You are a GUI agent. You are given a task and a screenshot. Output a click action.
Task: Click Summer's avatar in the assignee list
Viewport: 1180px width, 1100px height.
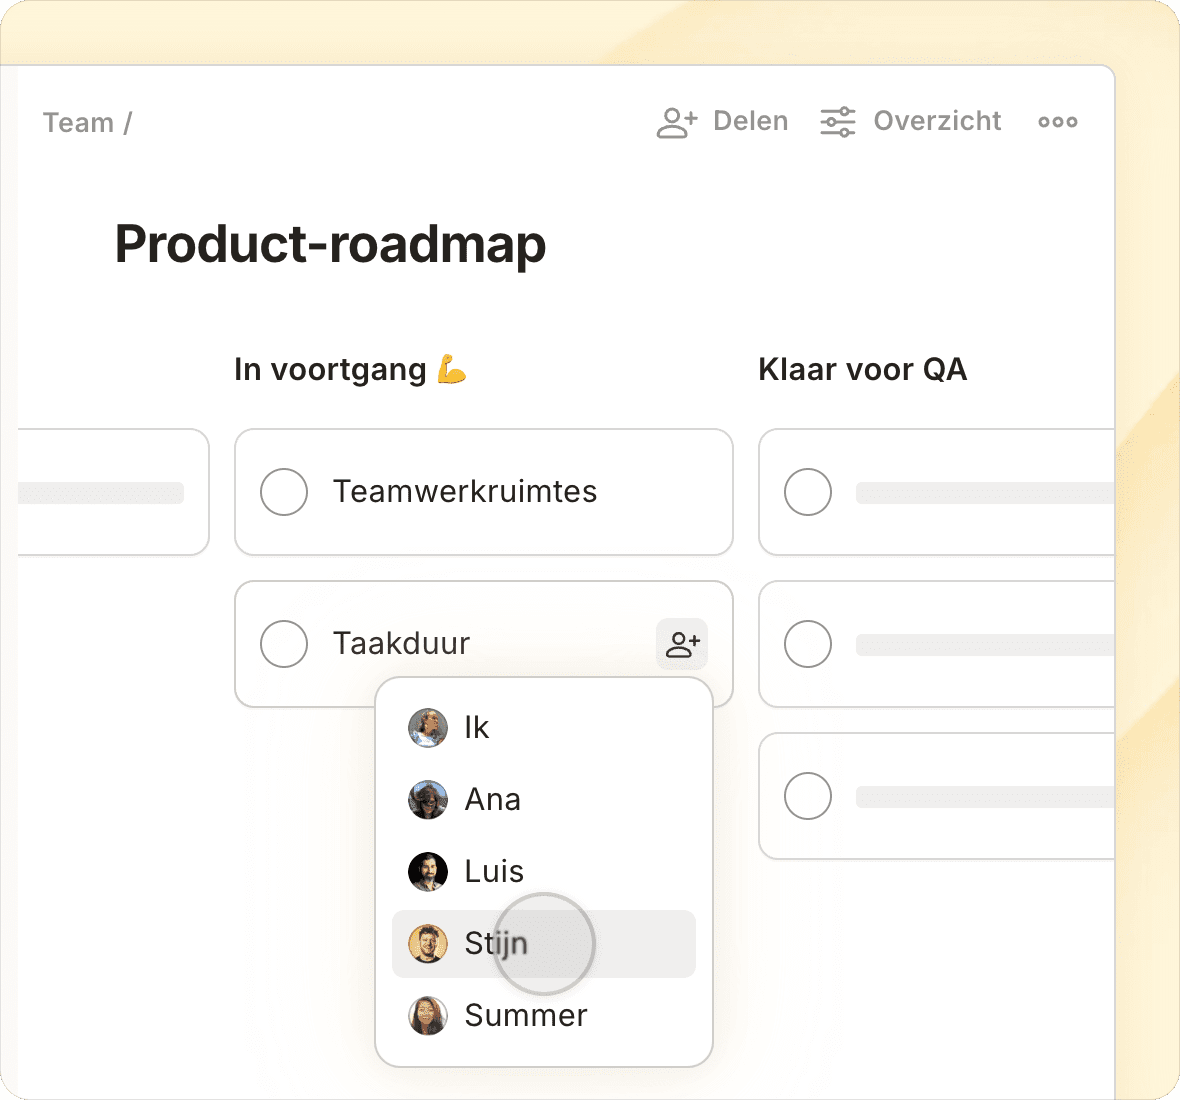coord(427,1015)
